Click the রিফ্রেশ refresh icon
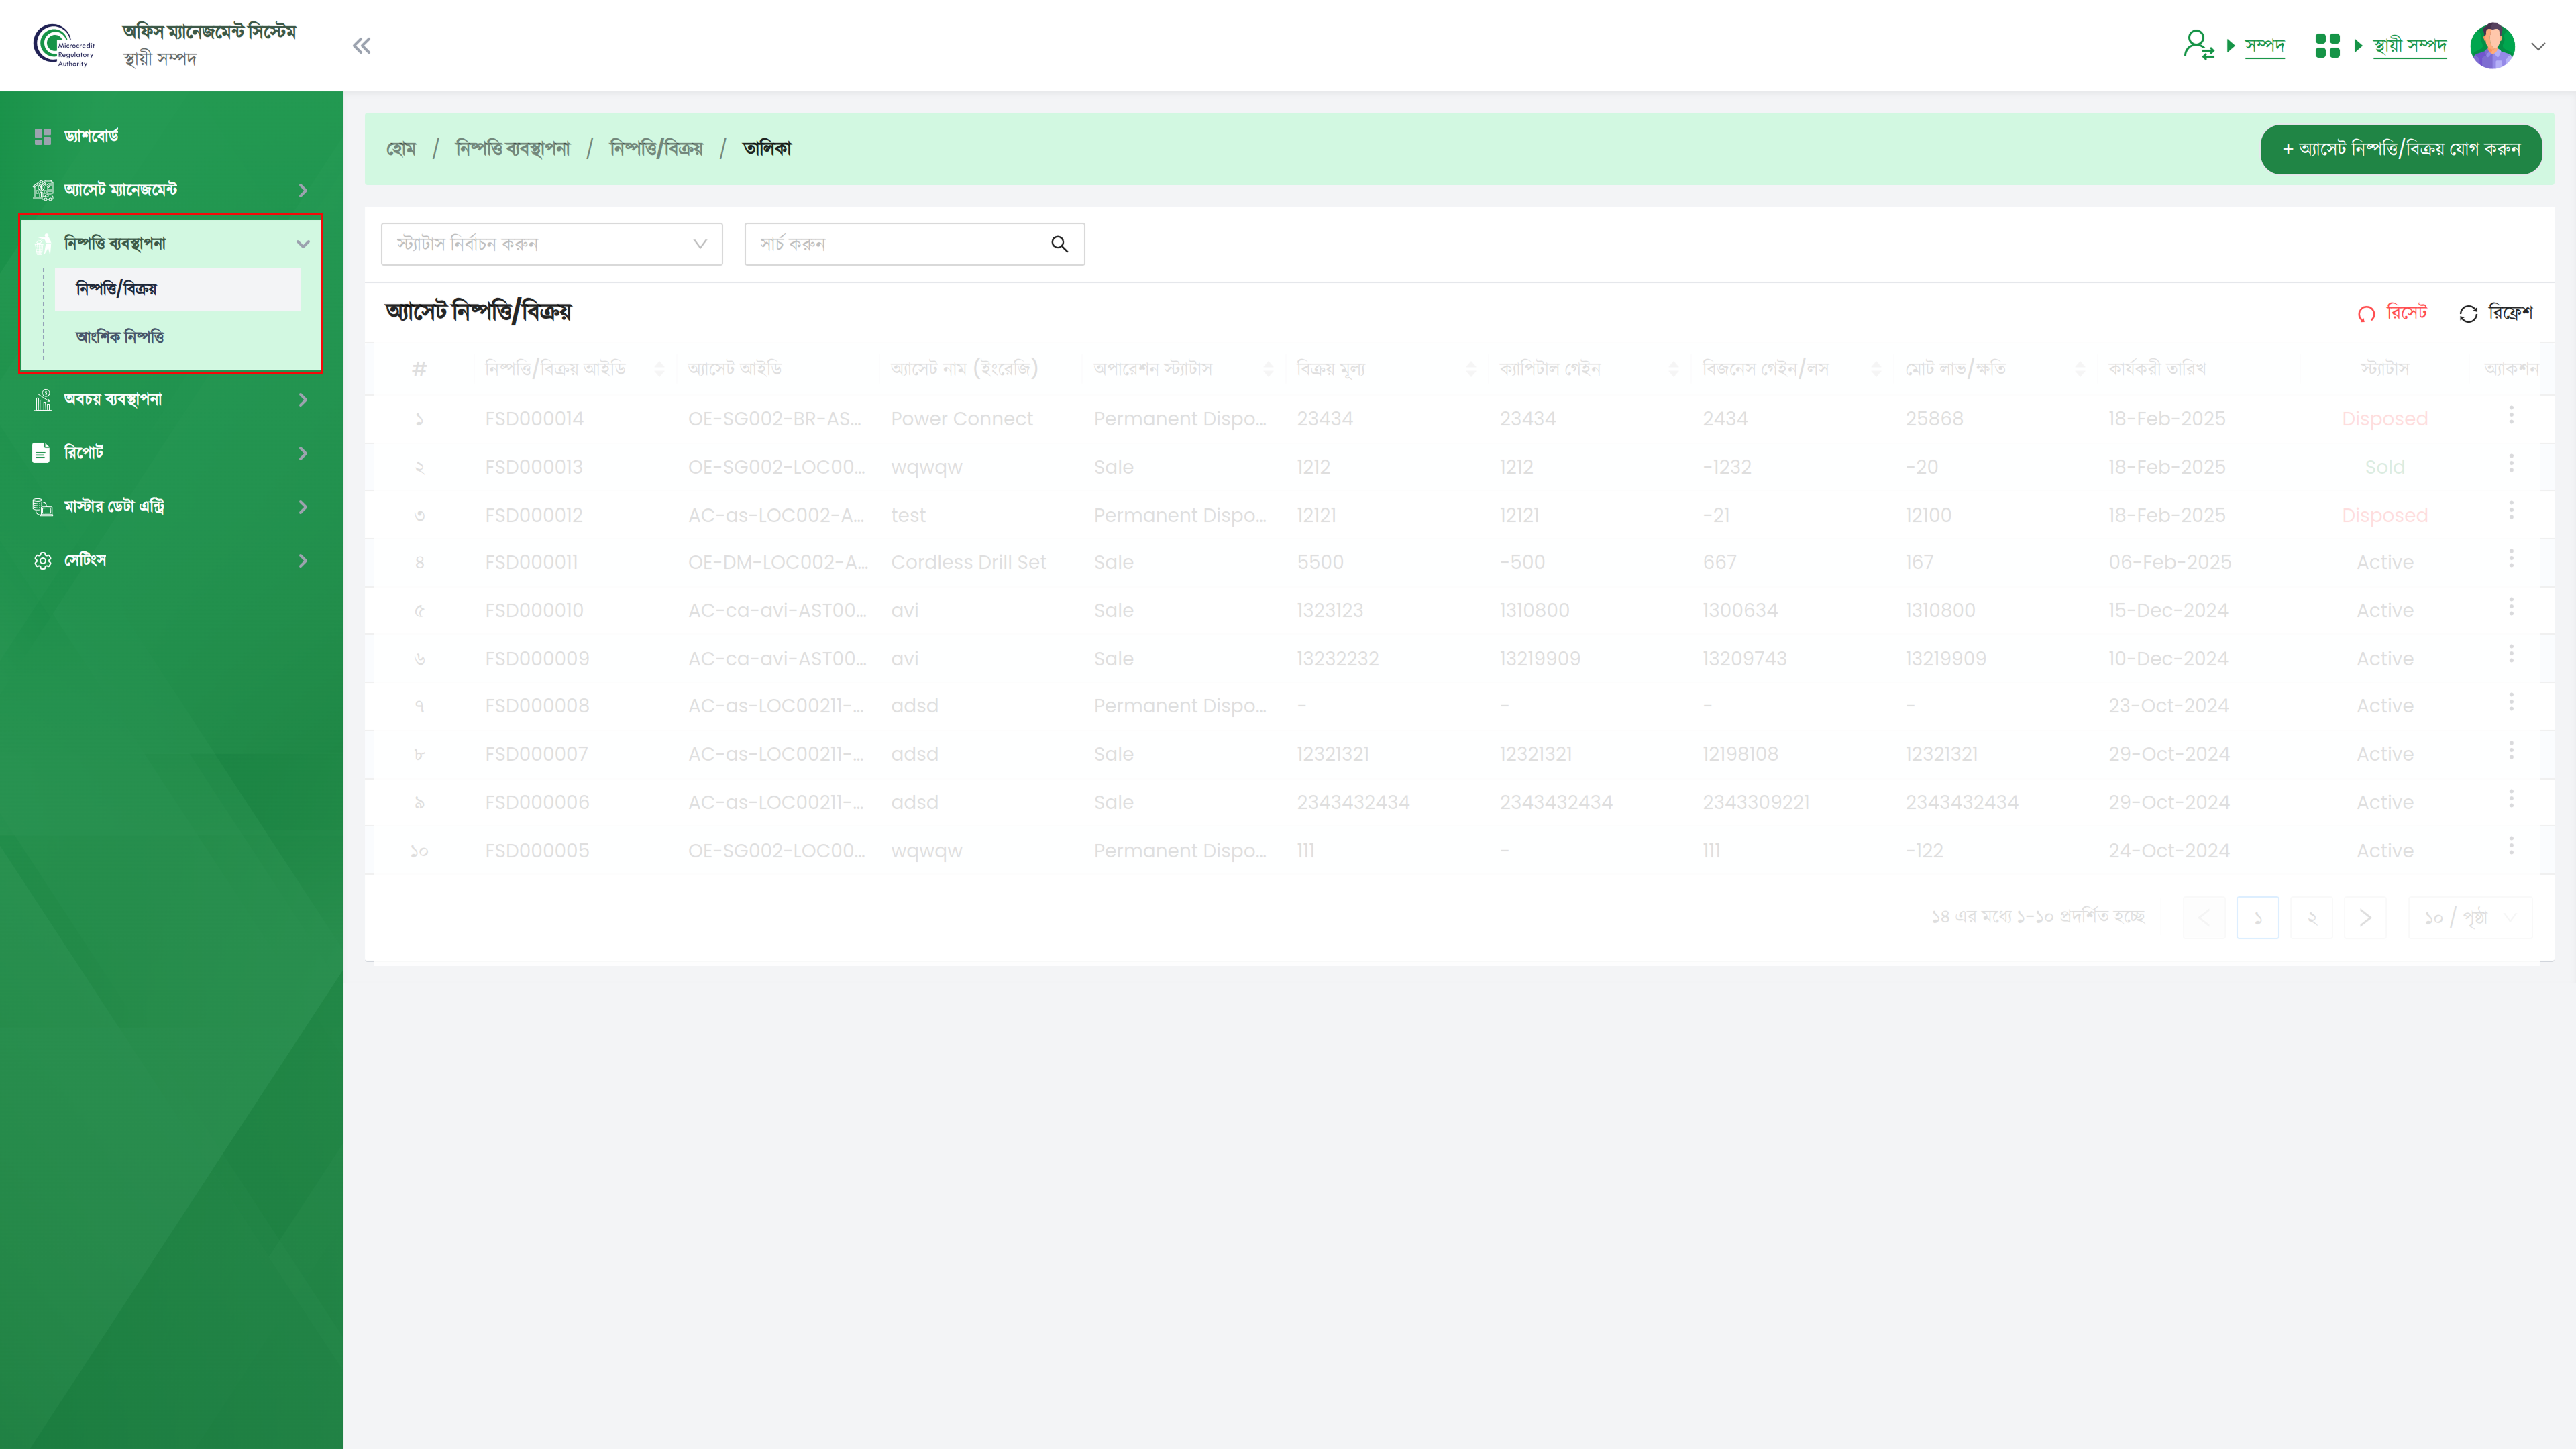This screenshot has width=2576, height=1449. click(x=2468, y=314)
